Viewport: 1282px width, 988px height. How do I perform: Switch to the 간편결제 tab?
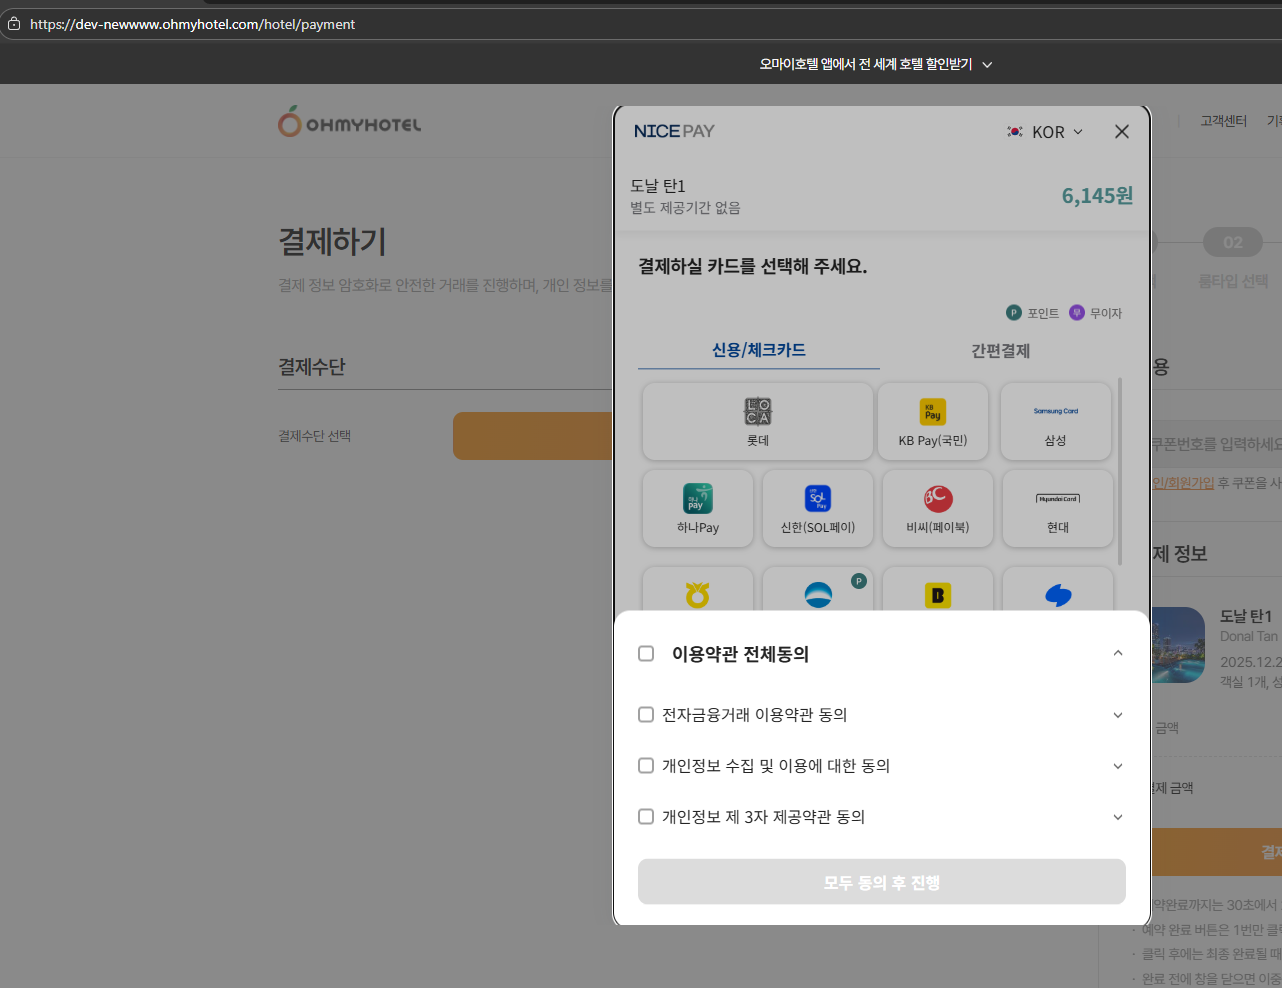[1000, 351]
